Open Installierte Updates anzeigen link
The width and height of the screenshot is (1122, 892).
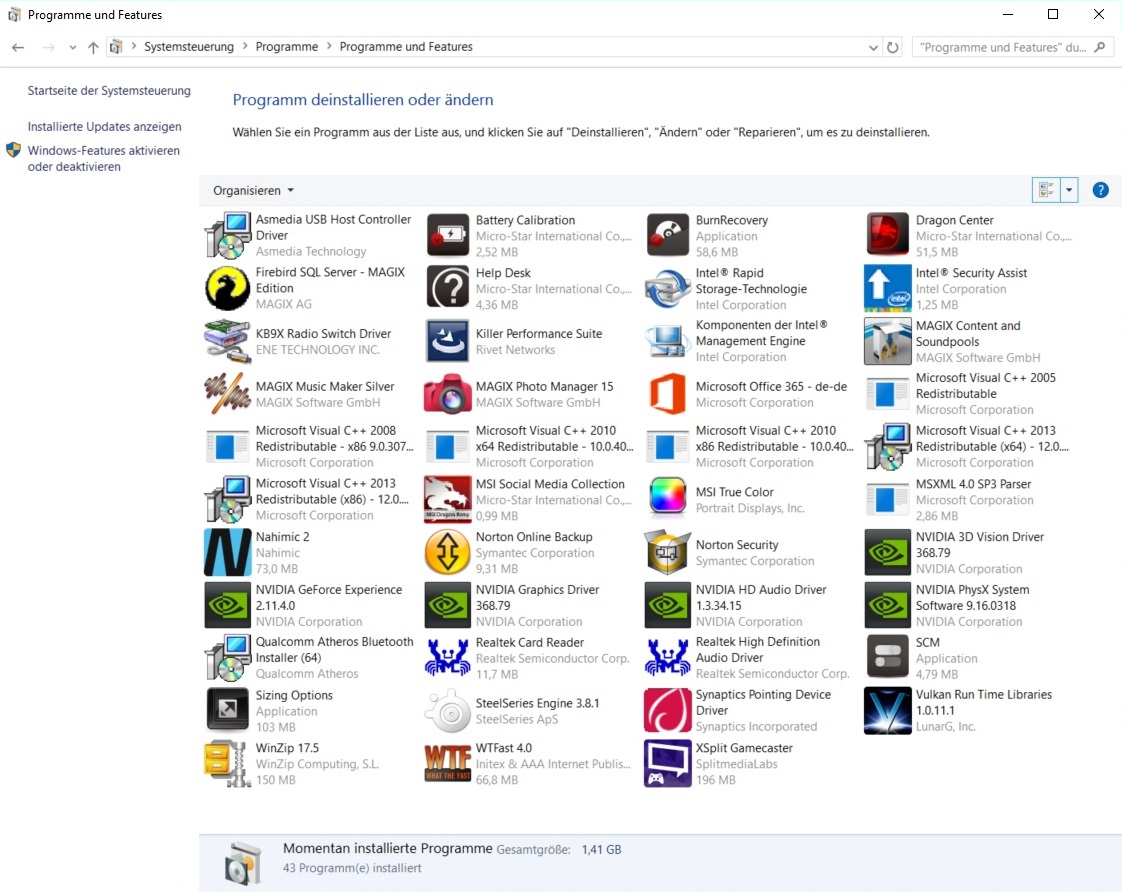click(104, 127)
